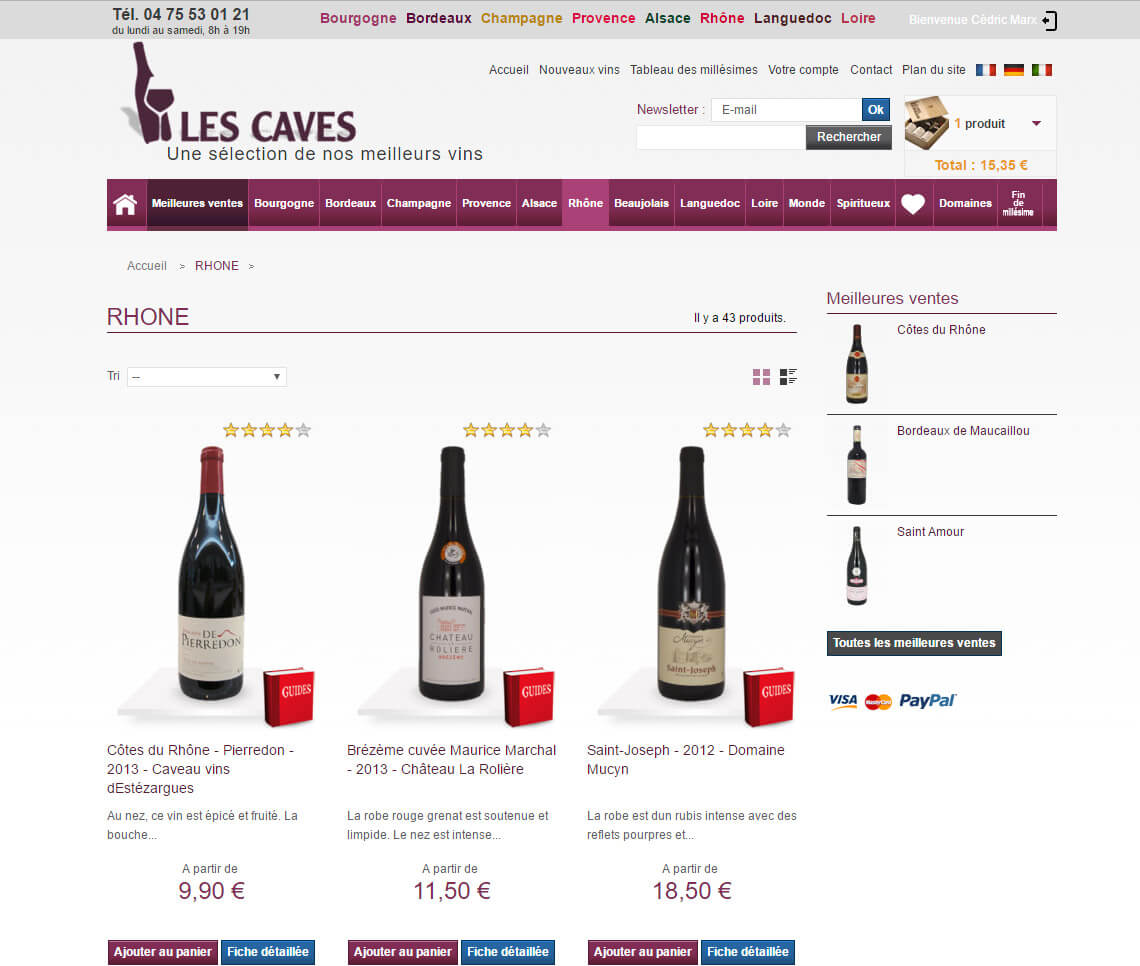1140x966 pixels.
Task: Open the wine box cart icon
Action: (926, 123)
